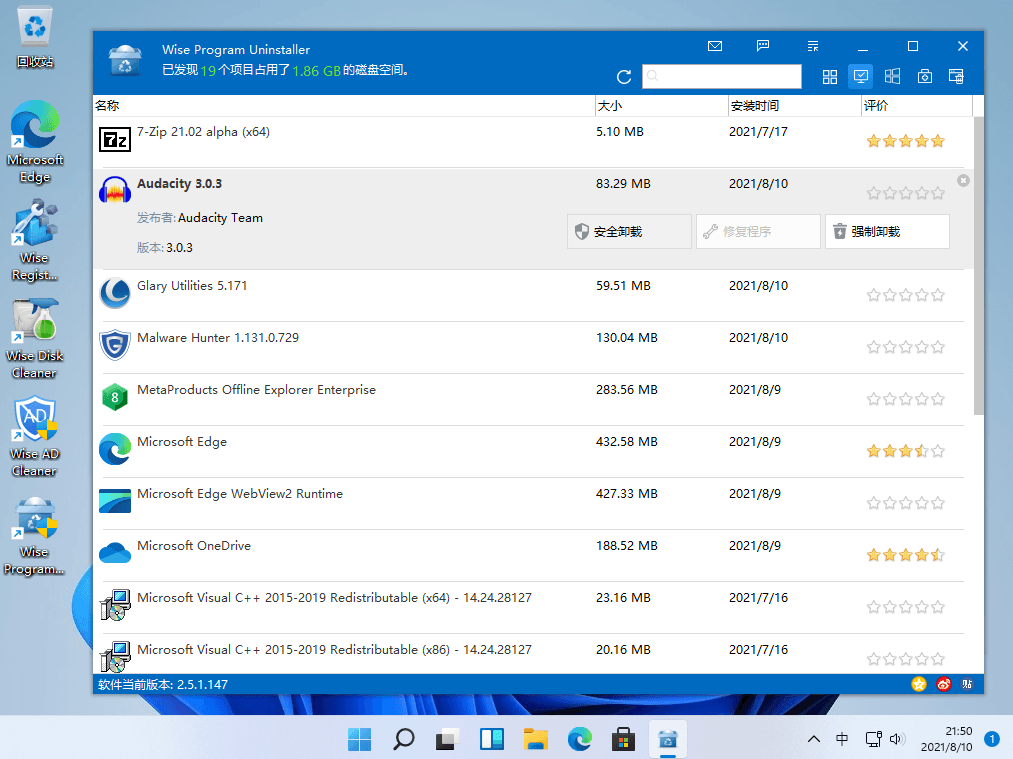Select the Malware Hunter 1.131.0.729 entry
The width and height of the screenshot is (1013, 759).
coord(533,348)
